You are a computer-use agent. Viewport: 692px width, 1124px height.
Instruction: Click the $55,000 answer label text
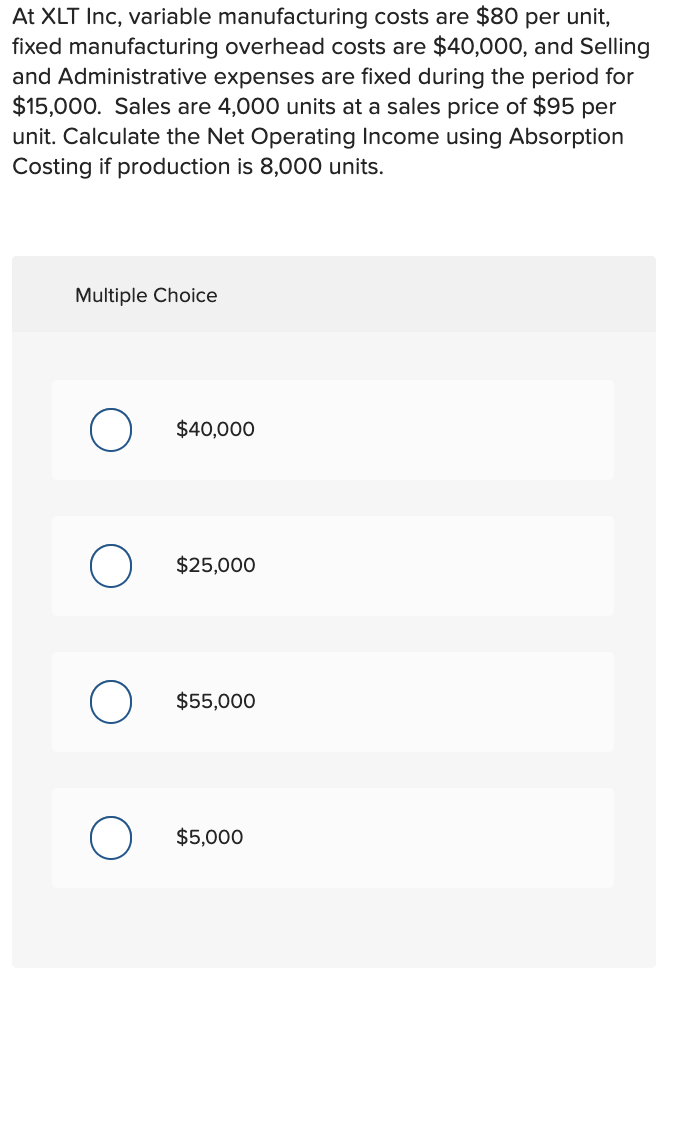click(215, 701)
